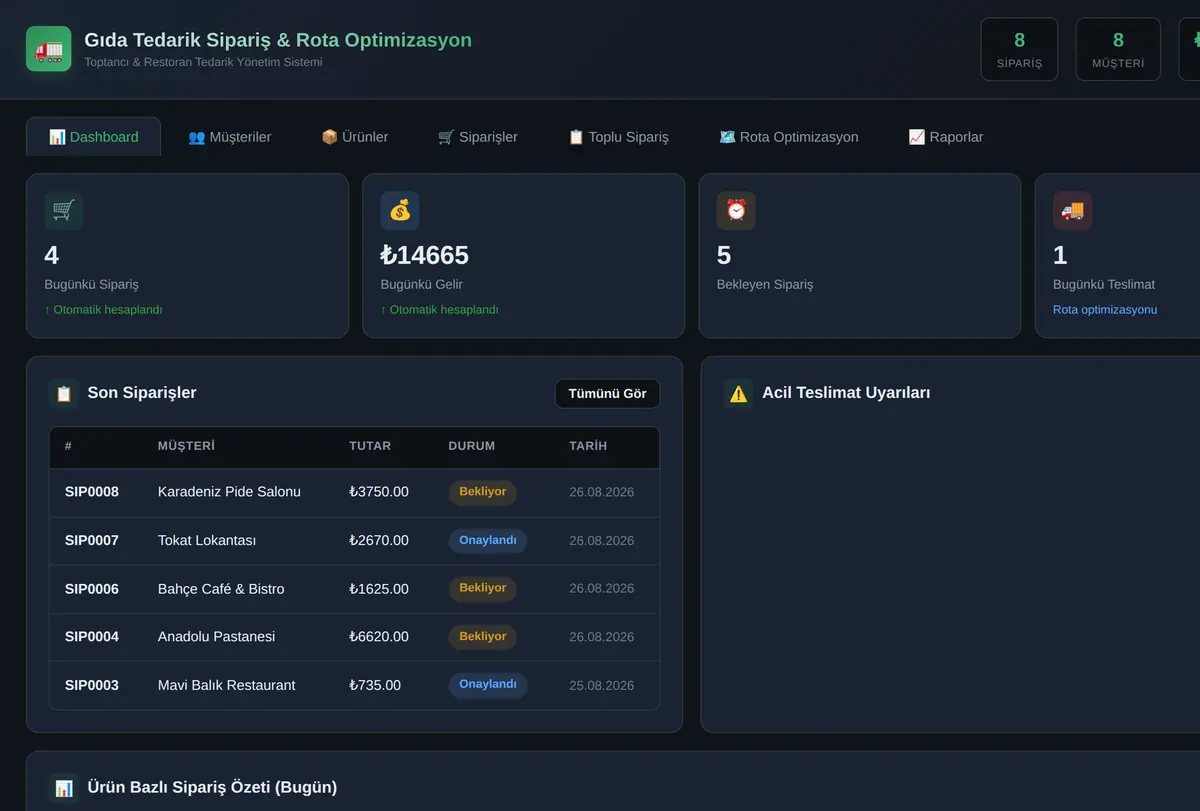Click the Bekliyor badge for SIP0008
This screenshot has height=811, width=1200.
(x=483, y=492)
